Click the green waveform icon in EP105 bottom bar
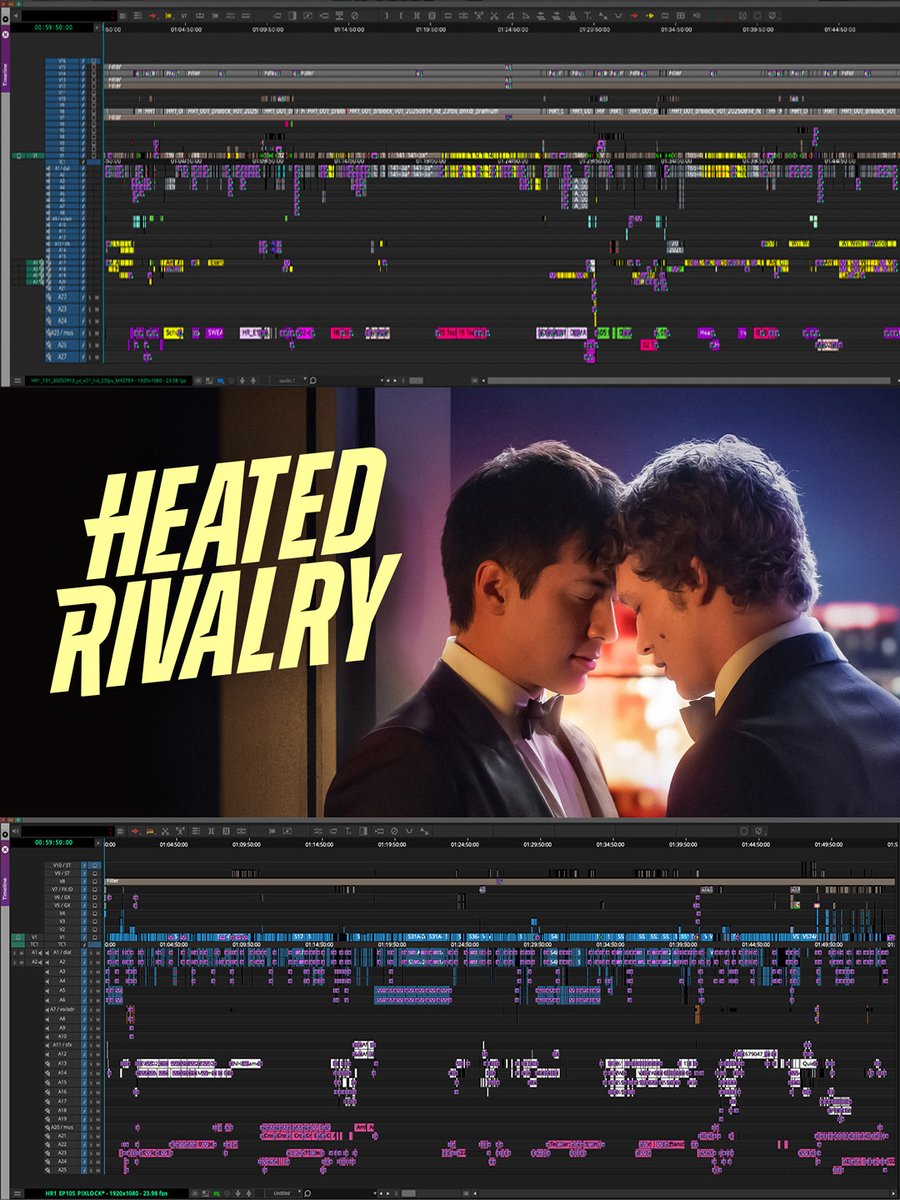The image size is (900, 1200). pyautogui.click(x=216, y=1193)
